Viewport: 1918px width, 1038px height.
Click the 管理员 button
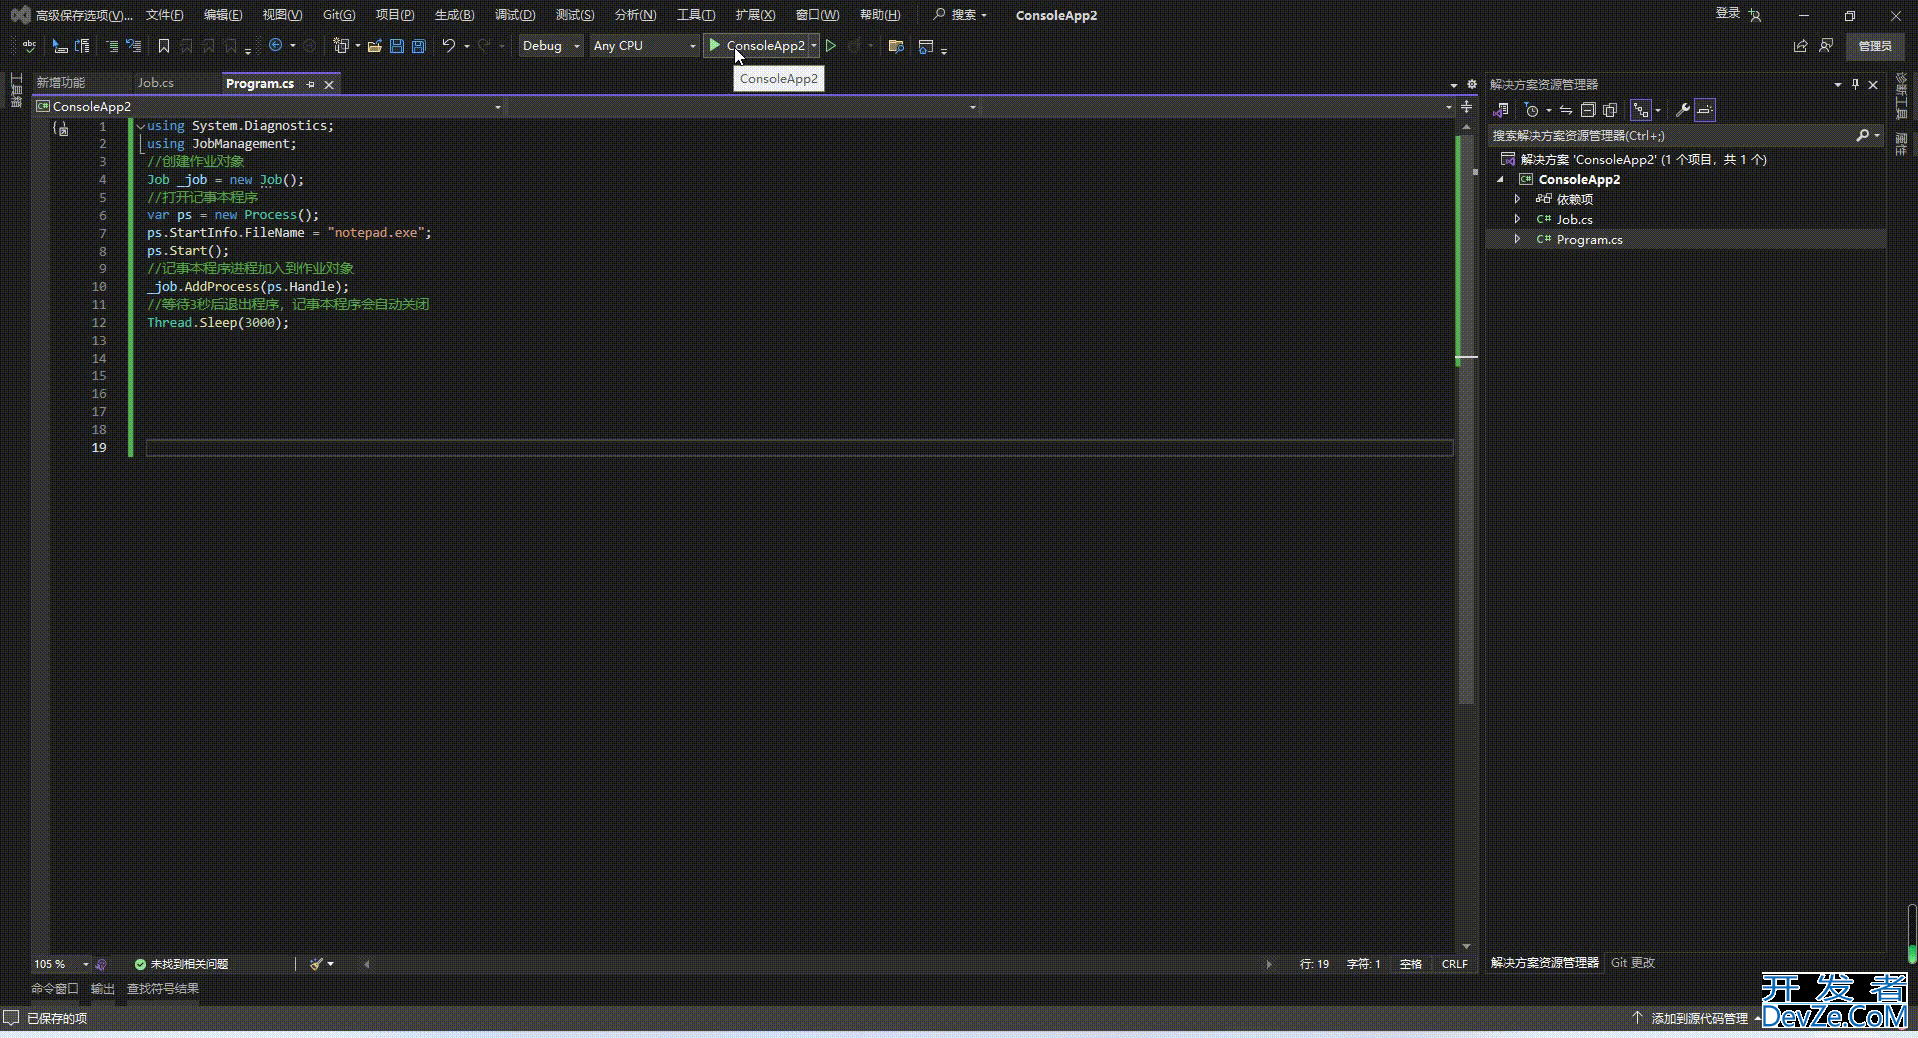[x=1875, y=46]
